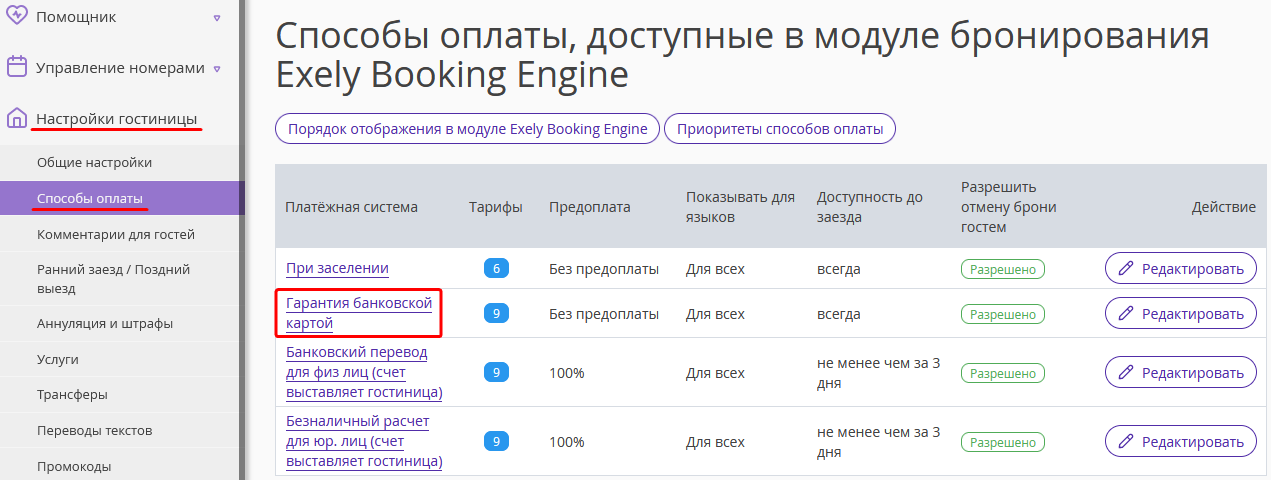This screenshot has width=1271, height=480.
Task: Click Разрешено badge in Банковский перевод row
Action: pyautogui.click(x=1002, y=373)
